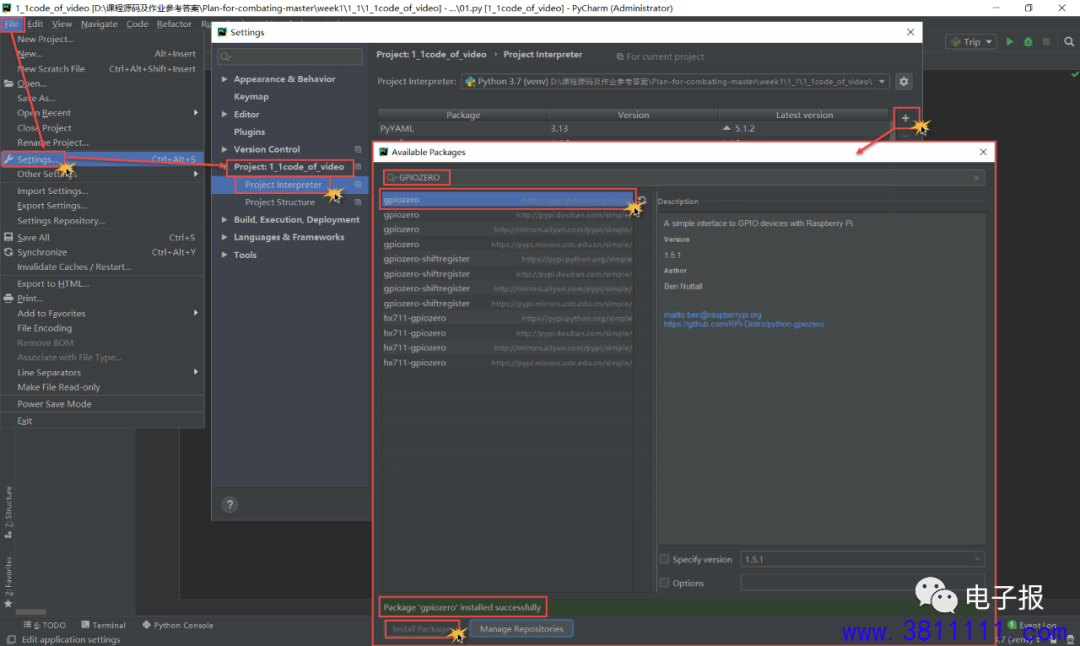Select Project Interpreter in settings tree
Image resolution: width=1080 pixels, height=646 pixels.
click(283, 185)
